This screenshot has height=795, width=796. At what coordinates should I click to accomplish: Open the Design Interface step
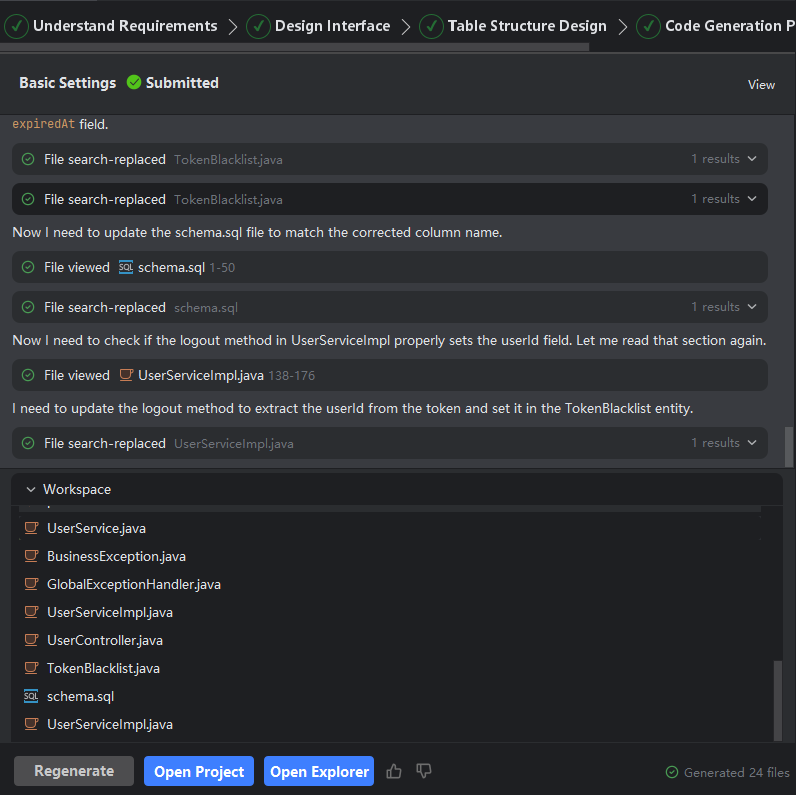(319, 26)
